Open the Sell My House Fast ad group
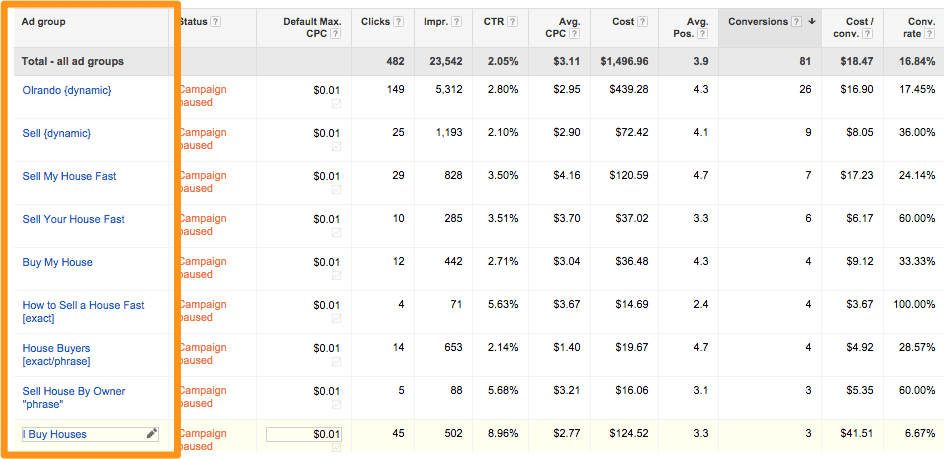 [x=69, y=176]
